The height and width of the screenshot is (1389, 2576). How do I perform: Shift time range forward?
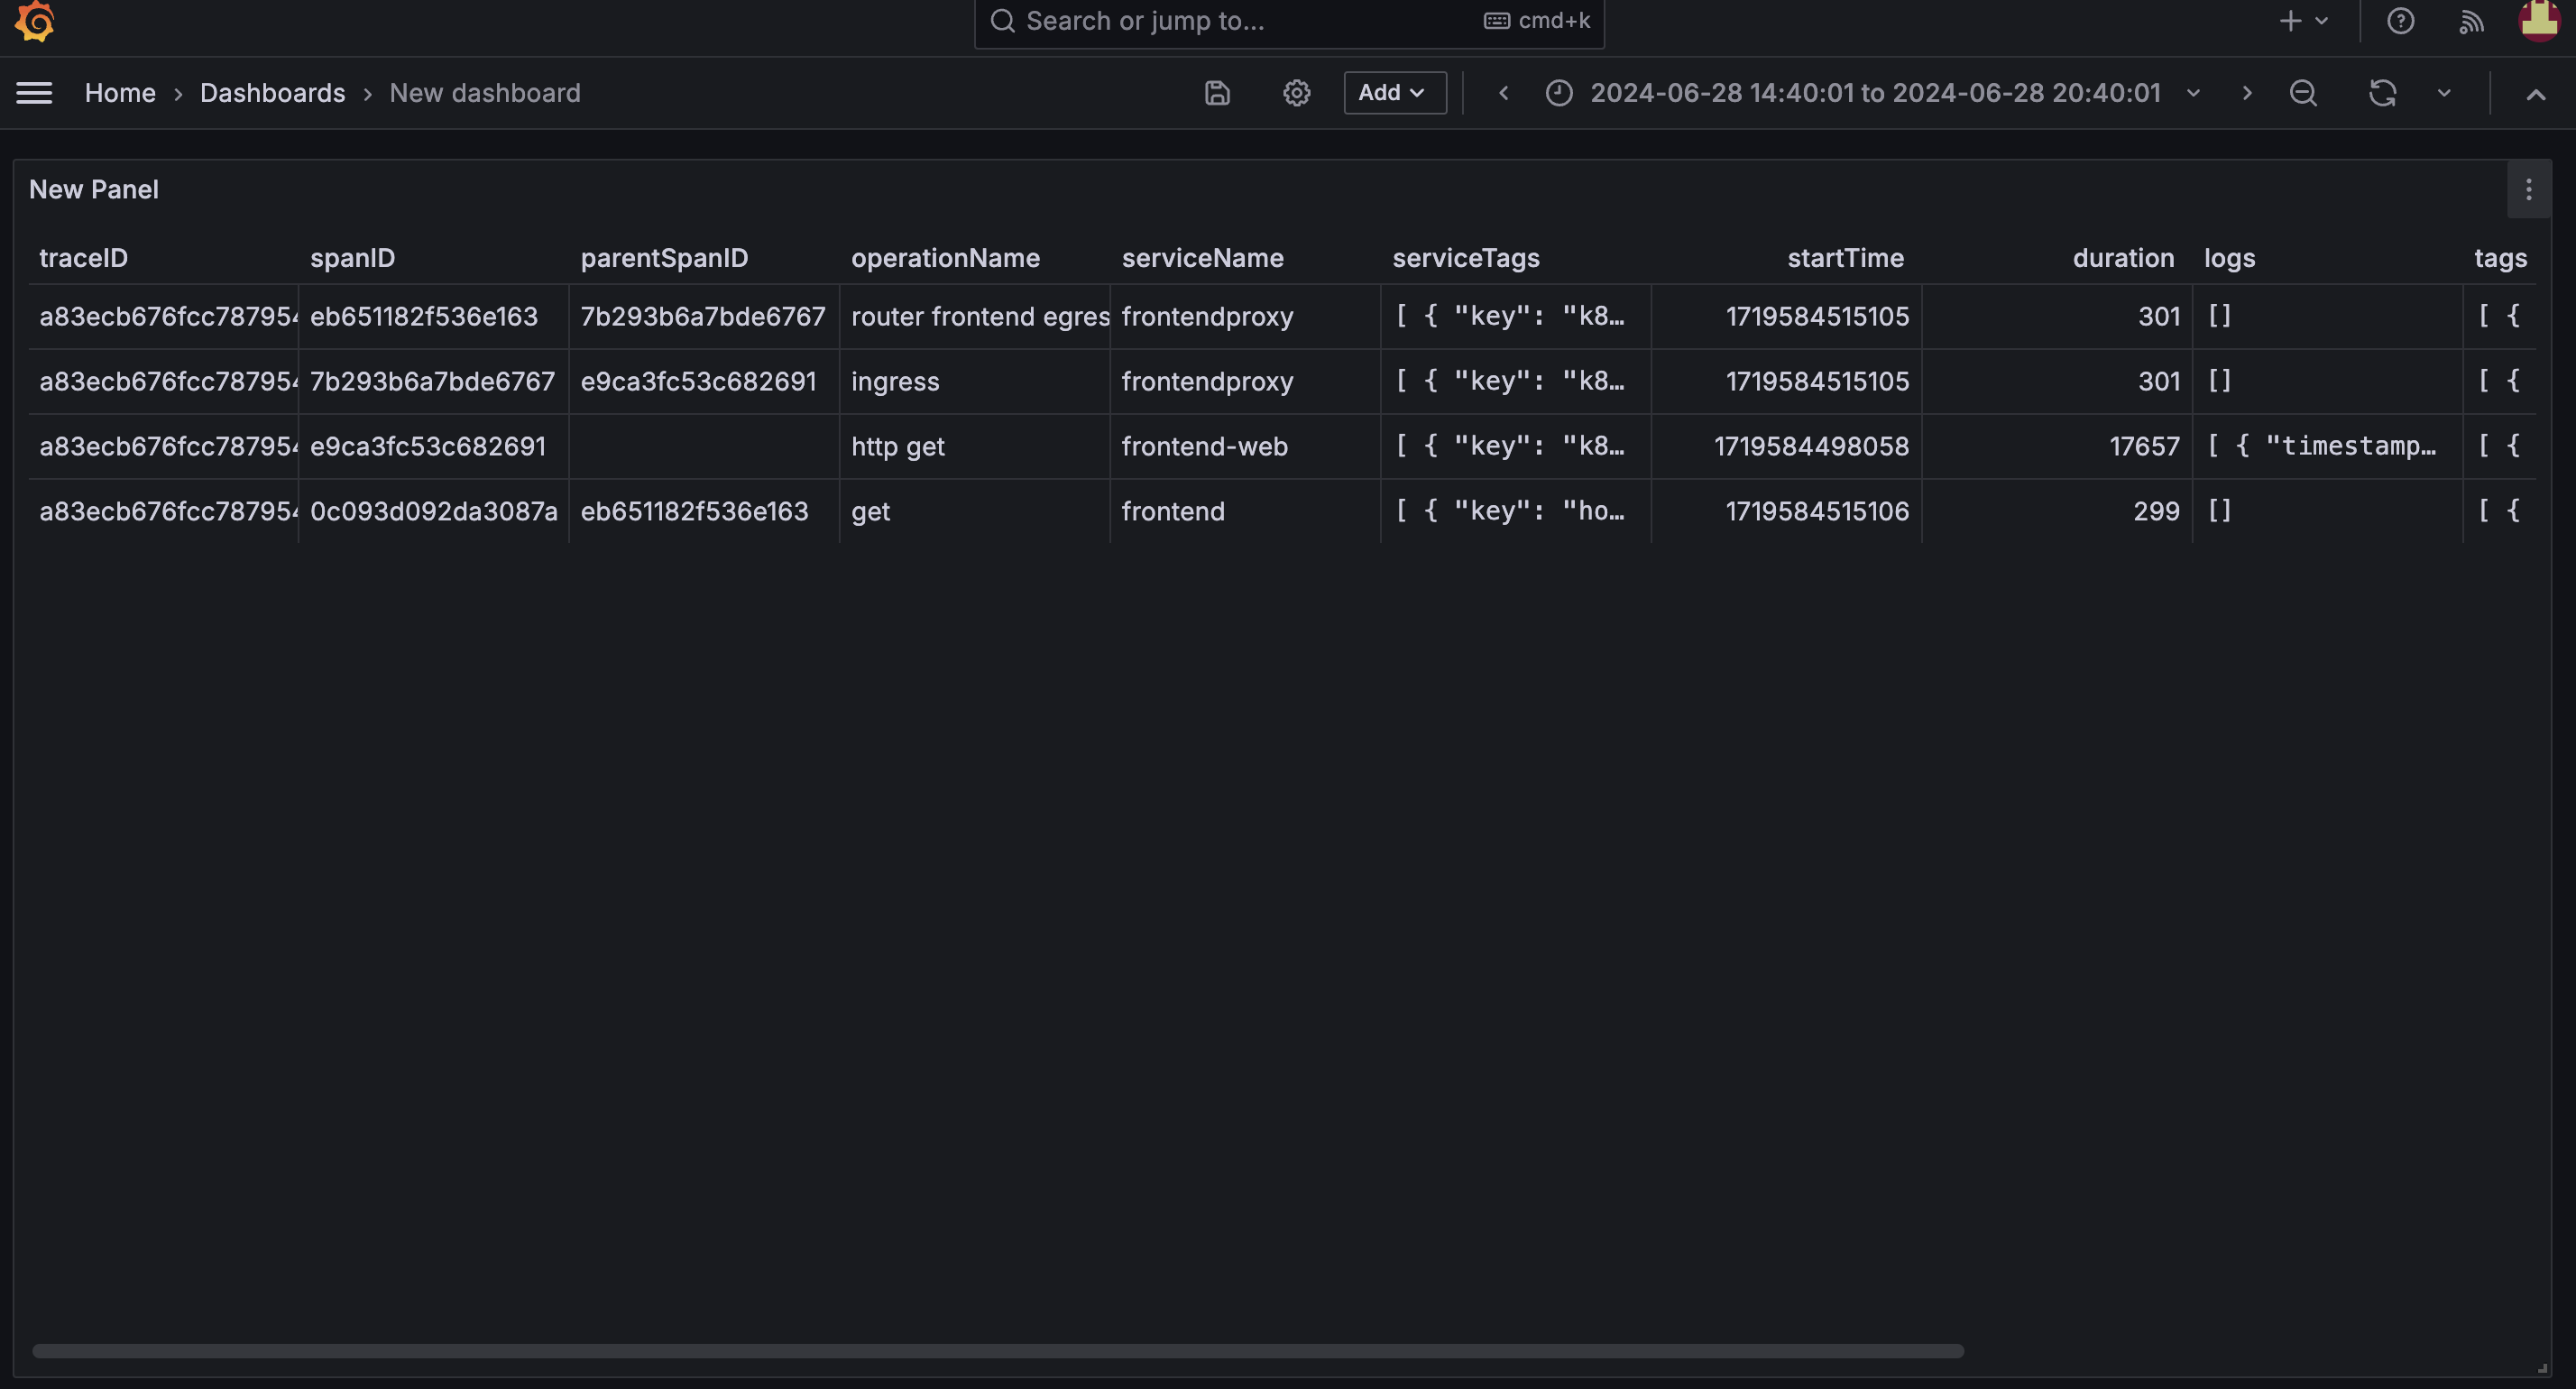pyautogui.click(x=2247, y=93)
